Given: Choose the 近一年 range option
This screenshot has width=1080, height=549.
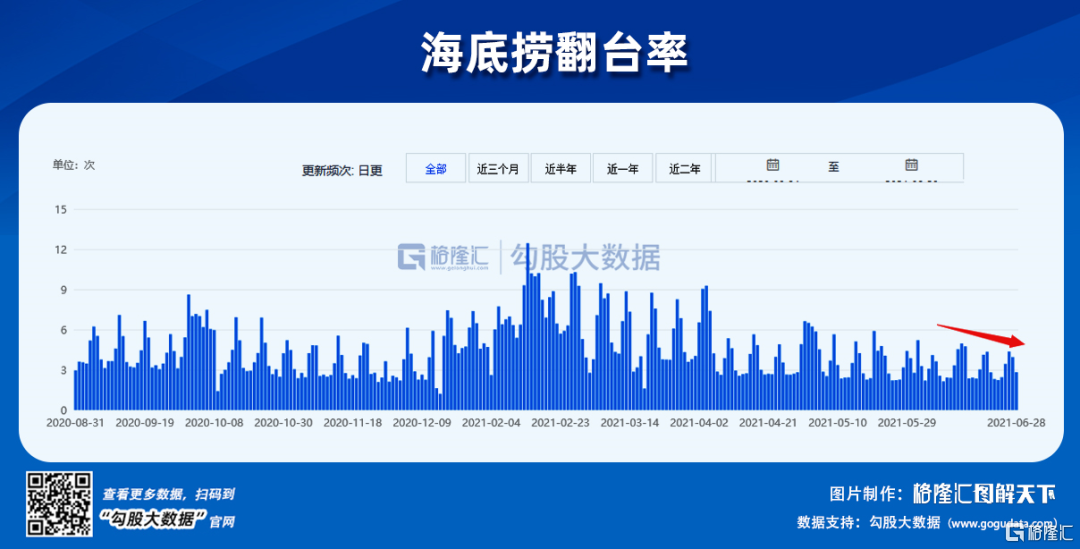Looking at the screenshot, I should [x=622, y=169].
